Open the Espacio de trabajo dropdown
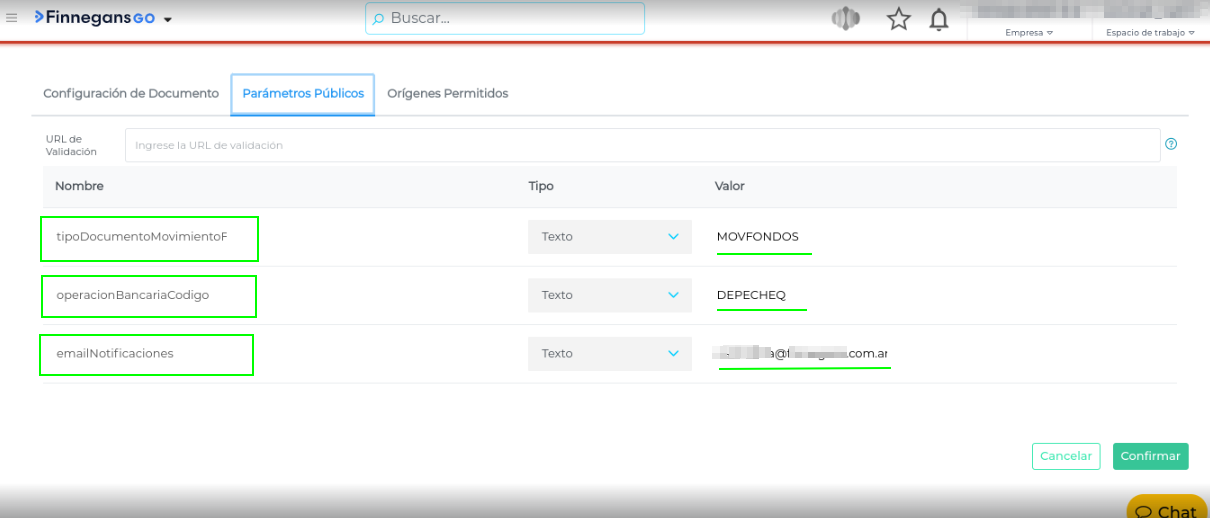The image size is (1210, 518). click(x=1150, y=32)
